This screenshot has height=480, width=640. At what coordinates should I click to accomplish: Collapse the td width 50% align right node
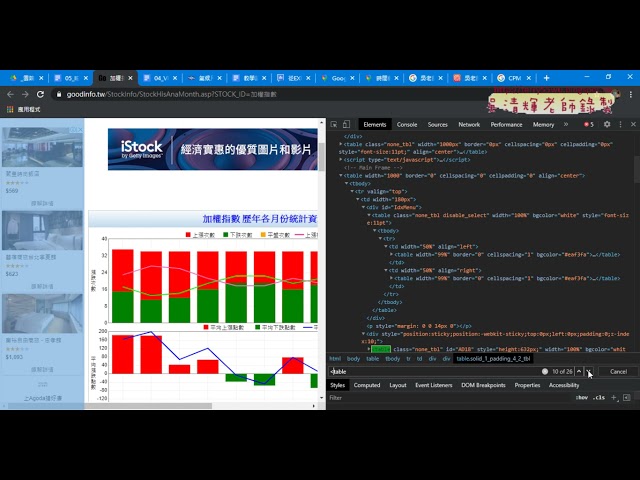coord(386,270)
